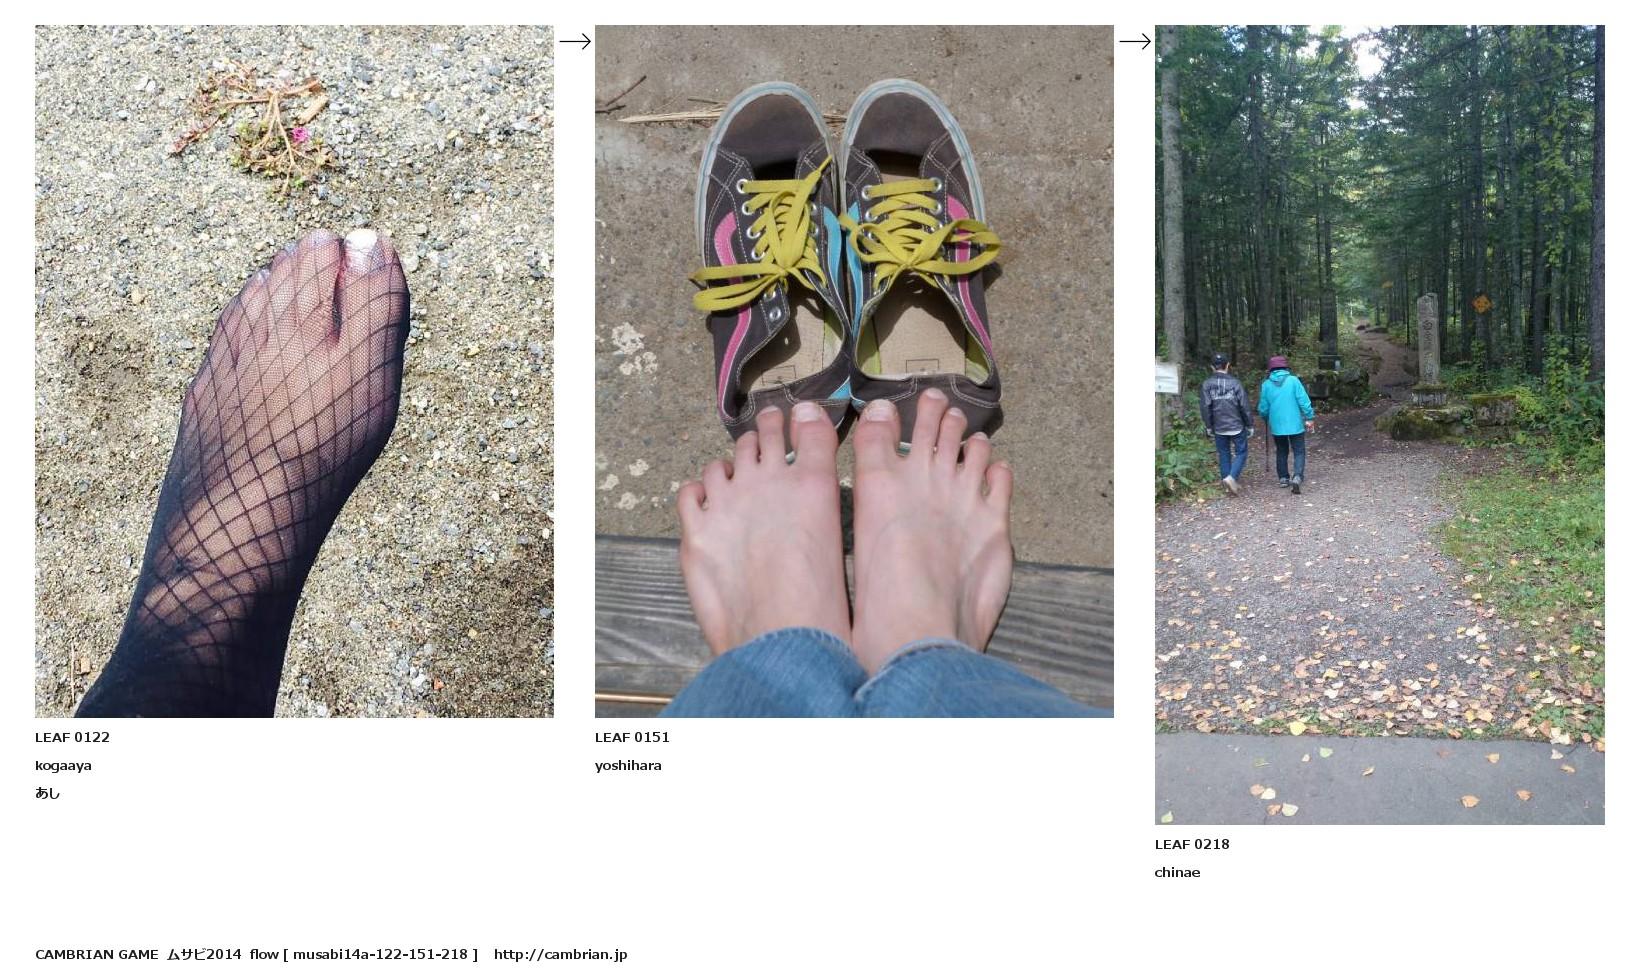Select author name chinae
This screenshot has width=1640, height=979.
1177,872
